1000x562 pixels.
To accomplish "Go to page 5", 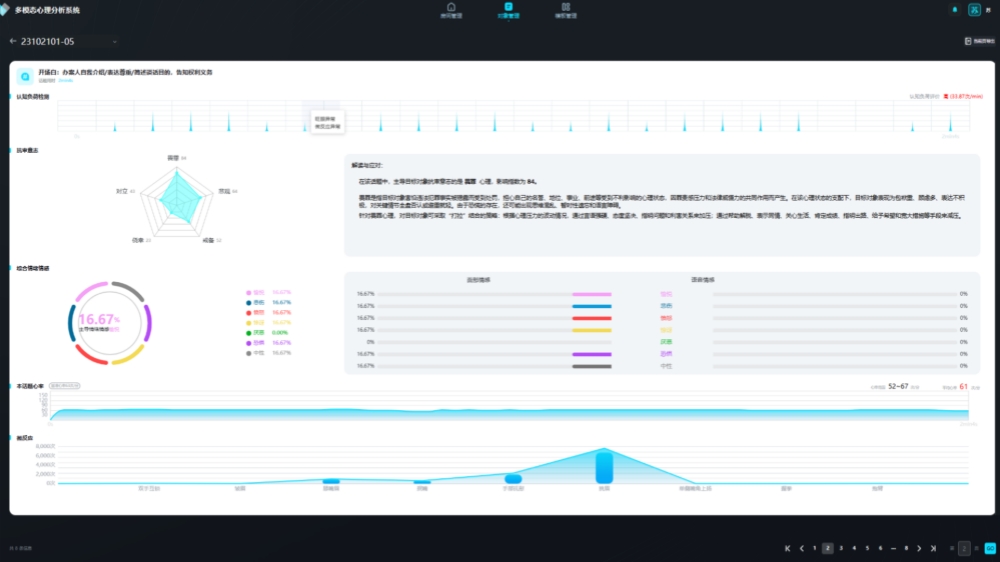I will (867, 549).
